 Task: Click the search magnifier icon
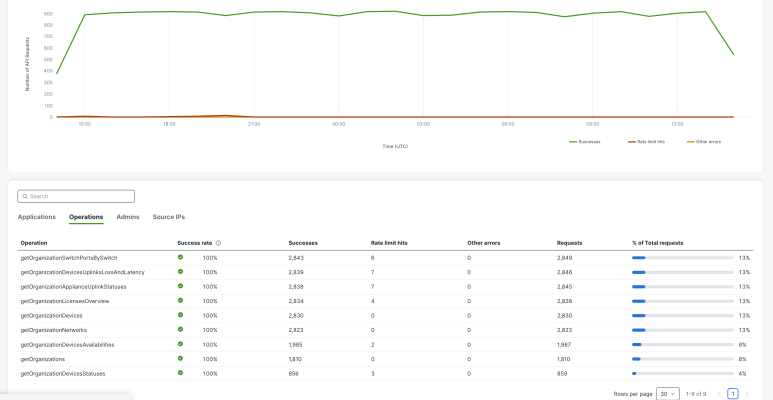click(x=24, y=197)
